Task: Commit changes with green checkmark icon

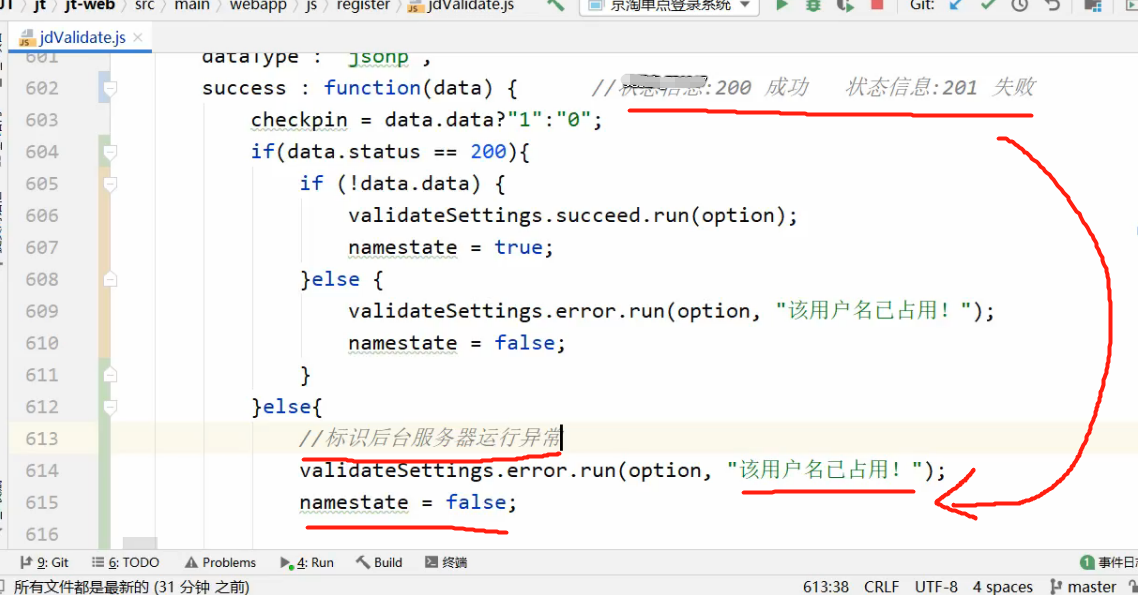Action: [x=988, y=5]
